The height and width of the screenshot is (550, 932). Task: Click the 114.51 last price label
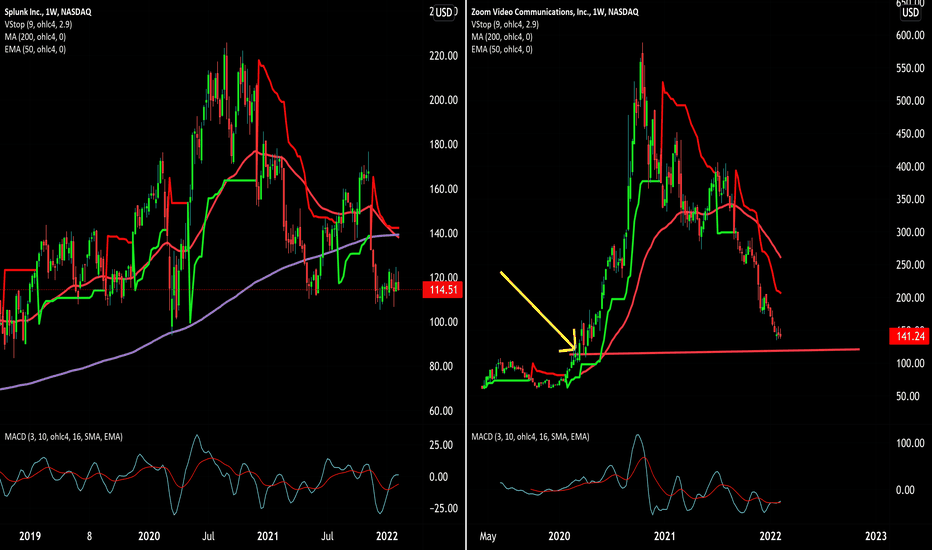(442, 290)
